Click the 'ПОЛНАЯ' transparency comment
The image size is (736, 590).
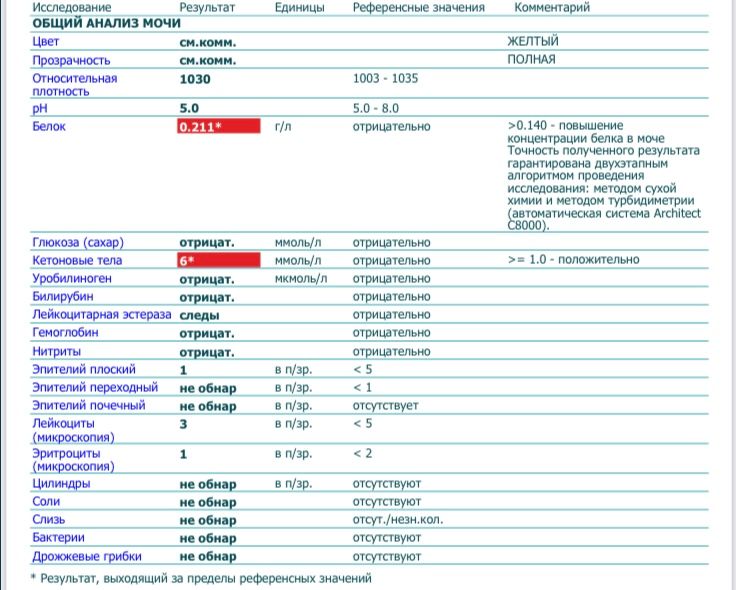[x=531, y=60]
